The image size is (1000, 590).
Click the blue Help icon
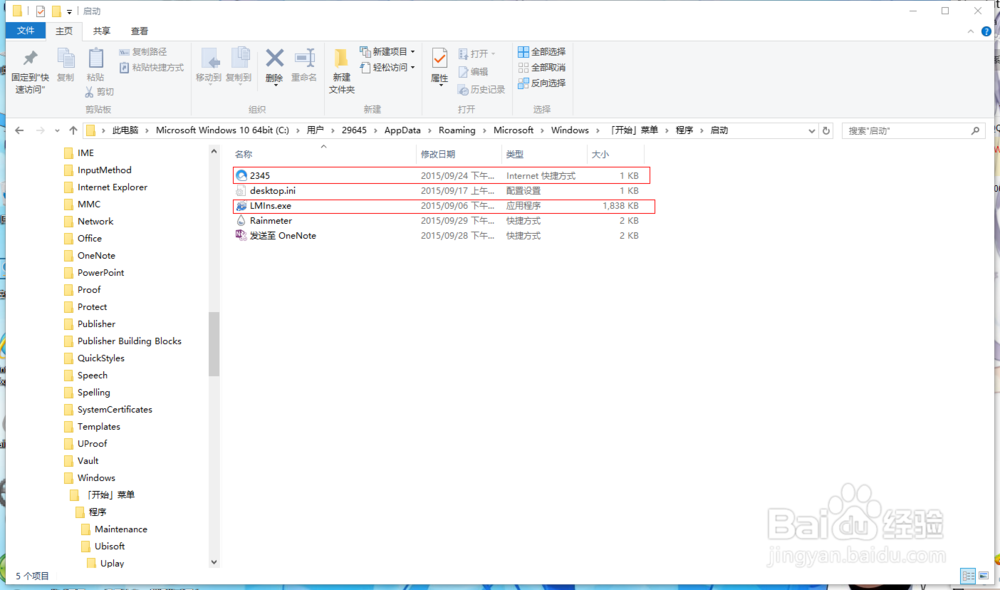(x=987, y=31)
